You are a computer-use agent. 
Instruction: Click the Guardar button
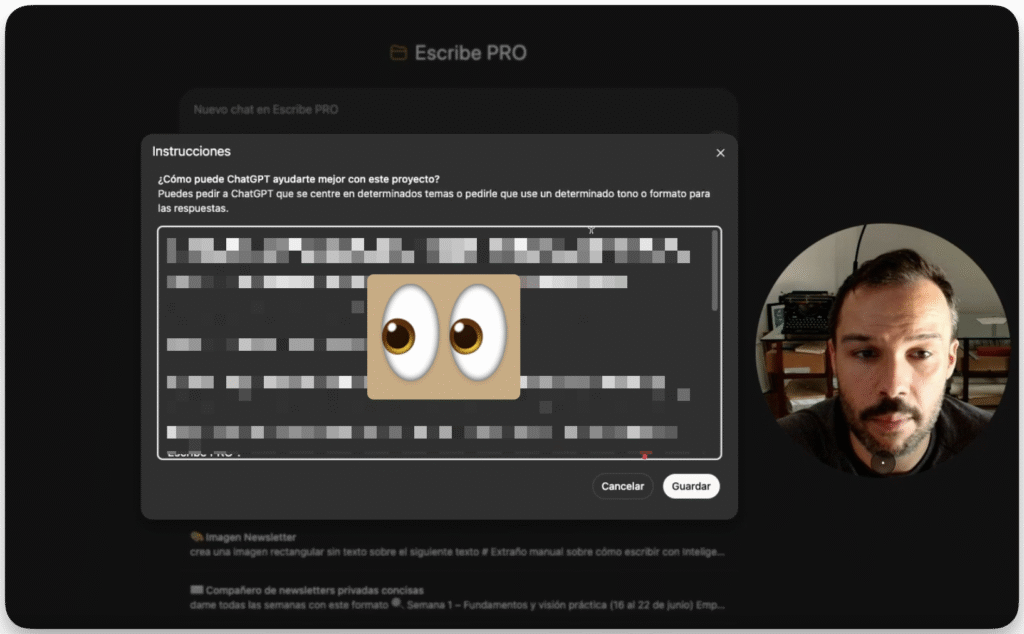(691, 487)
